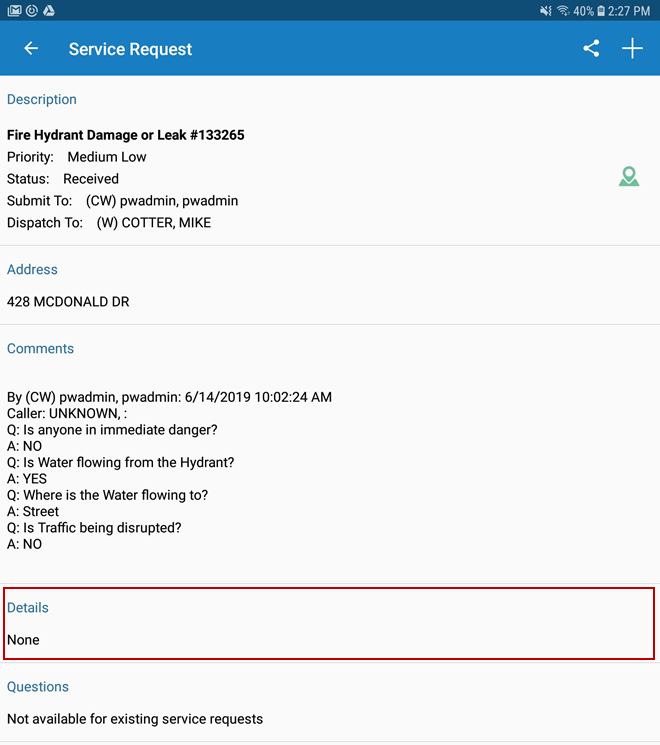The width and height of the screenshot is (660, 745).
Task: Tap the Comments section header
Action: point(40,349)
